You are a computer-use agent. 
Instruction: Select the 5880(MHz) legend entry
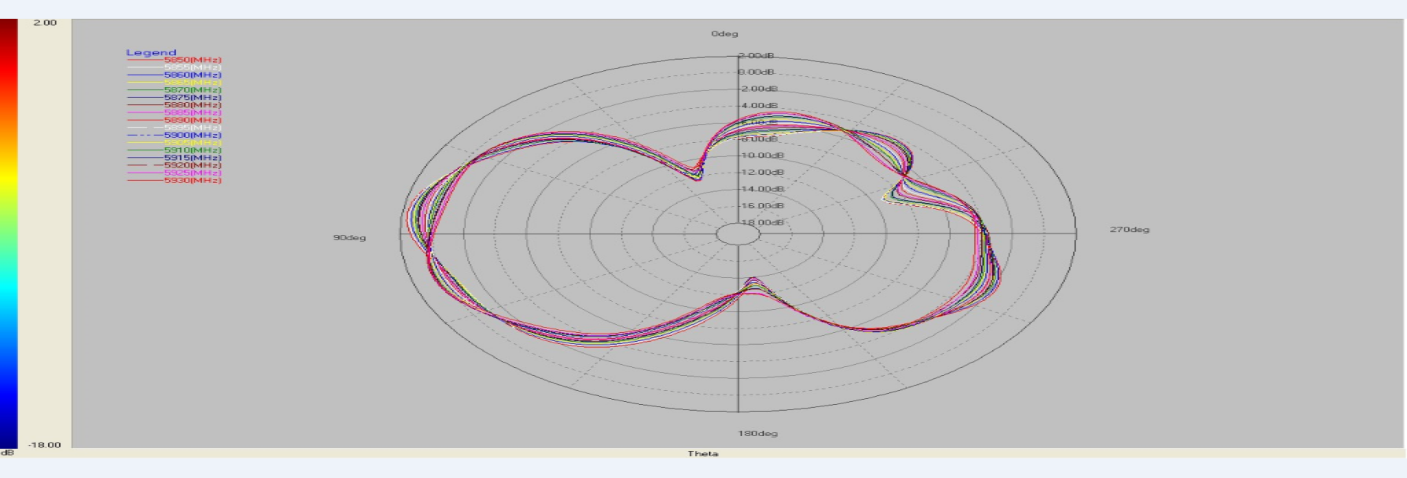click(x=174, y=105)
